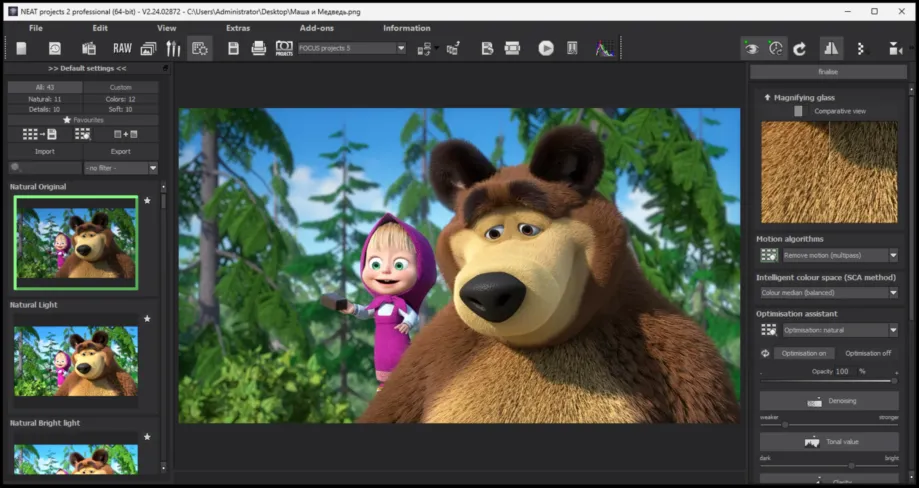Viewport: 919px width, 488px height.
Task: Toggle the real-time eye preview icon
Action: tap(751, 49)
